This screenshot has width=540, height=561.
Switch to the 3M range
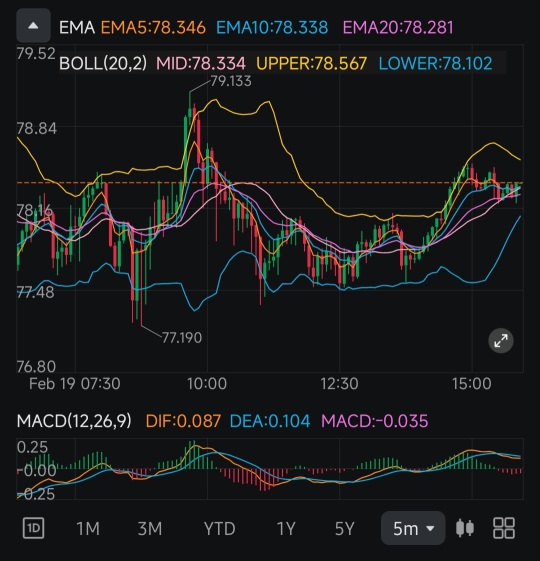150,528
